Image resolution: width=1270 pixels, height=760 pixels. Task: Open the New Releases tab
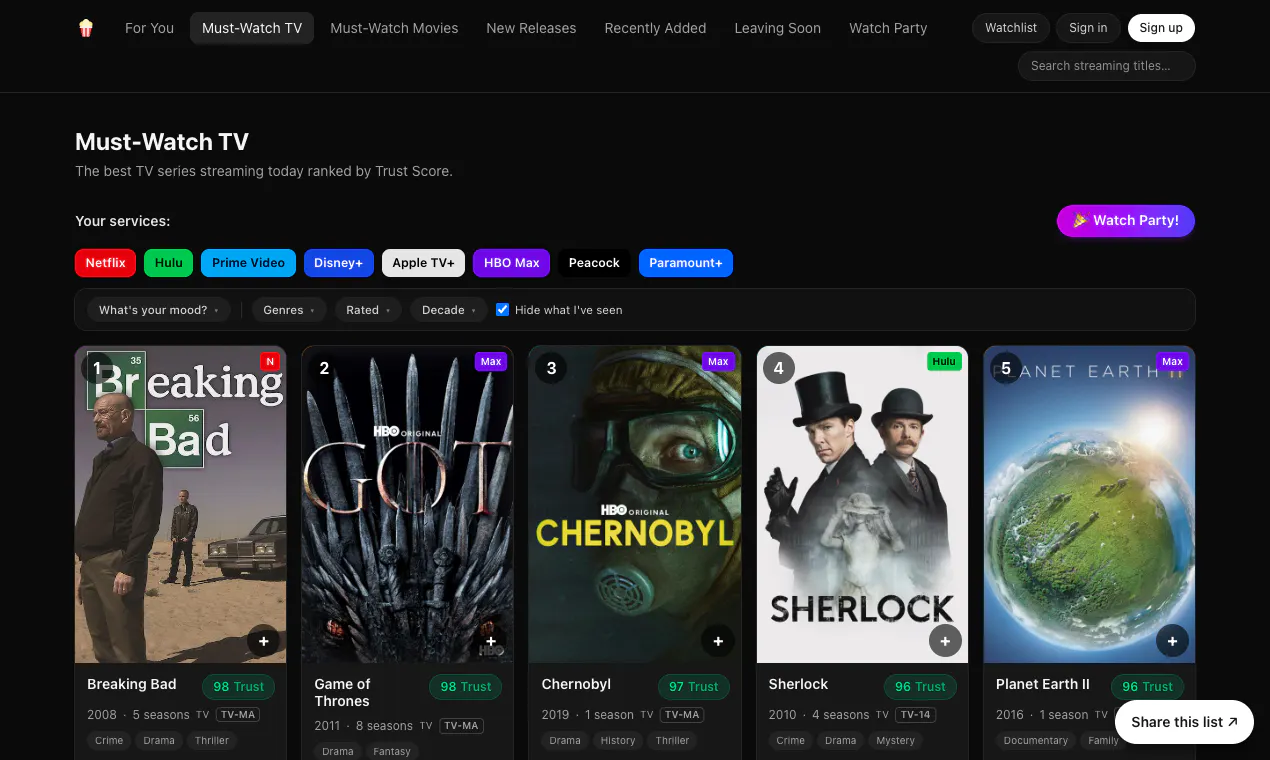(x=531, y=28)
